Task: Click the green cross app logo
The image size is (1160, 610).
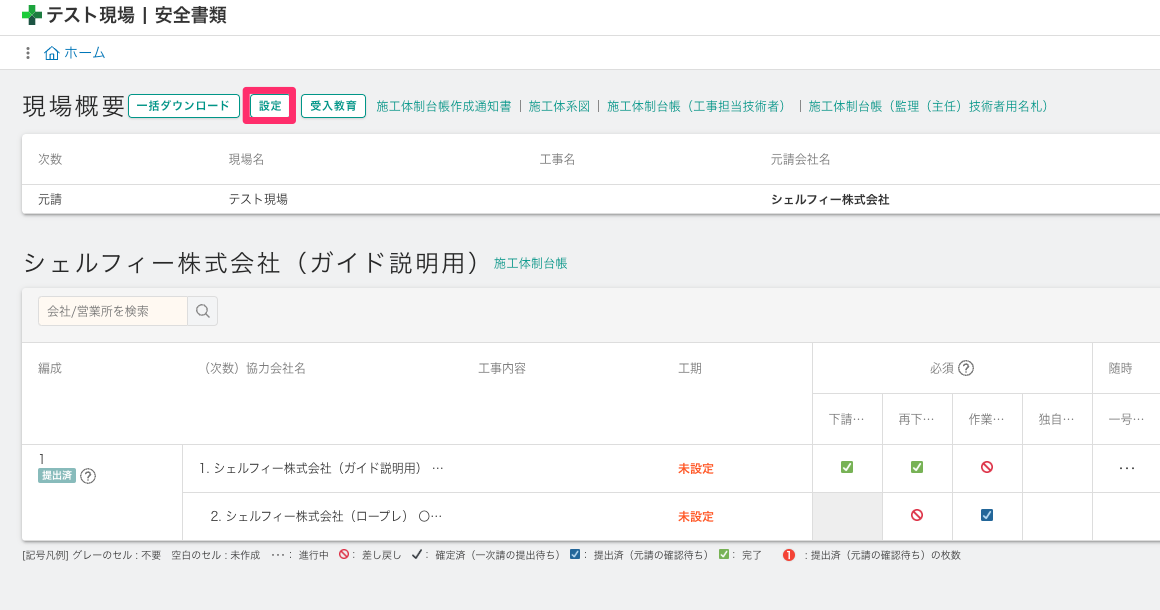Action: coord(32,15)
